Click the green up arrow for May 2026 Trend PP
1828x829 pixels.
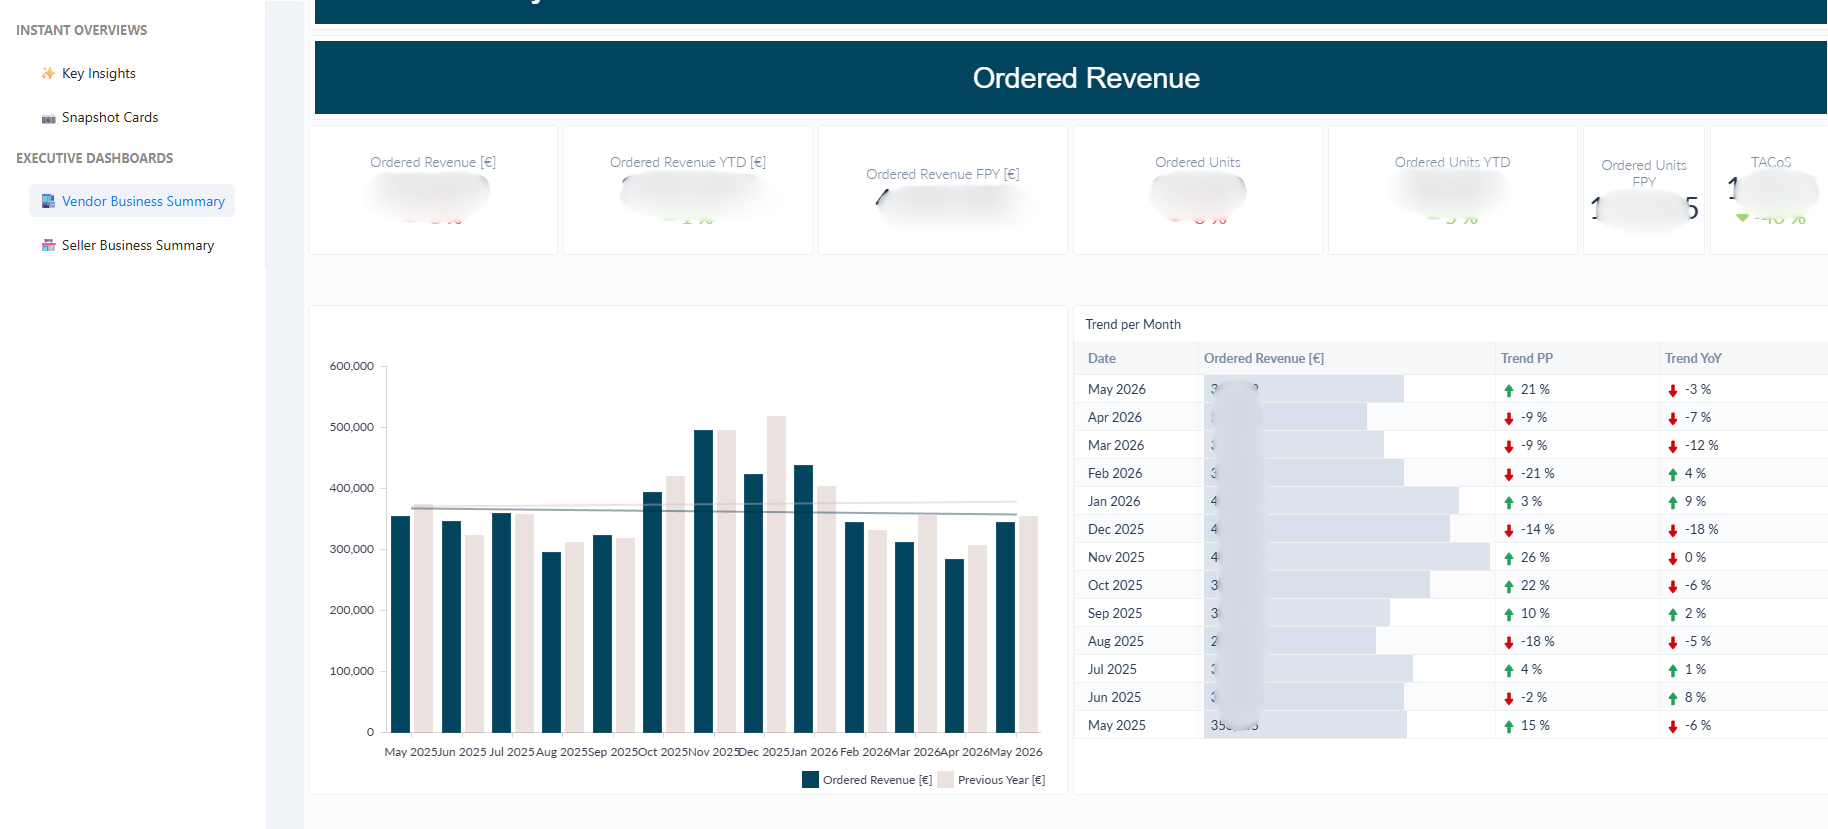[1509, 390]
